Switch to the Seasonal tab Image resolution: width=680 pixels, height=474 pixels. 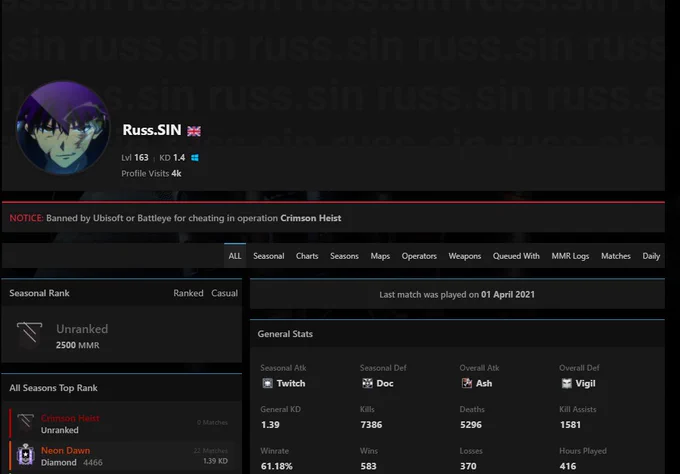(269, 256)
